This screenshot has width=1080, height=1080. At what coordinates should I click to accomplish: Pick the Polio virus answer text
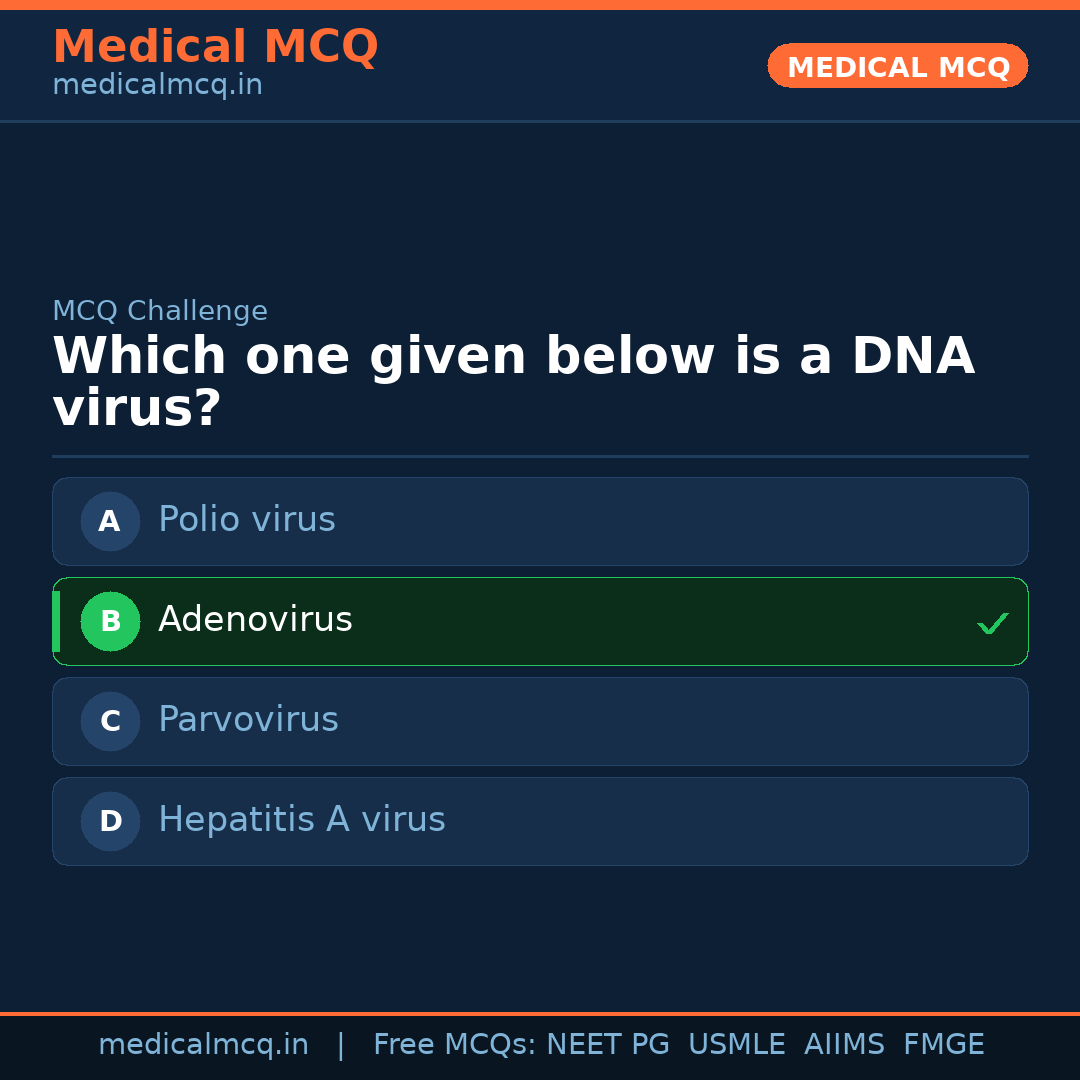pos(247,520)
